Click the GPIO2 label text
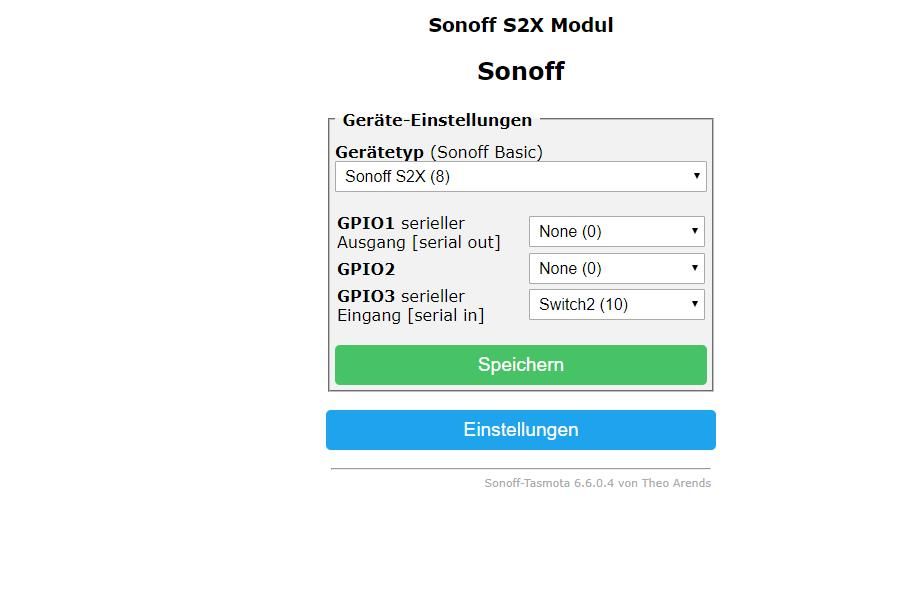Viewport: 913px width, 614px height. click(x=366, y=269)
